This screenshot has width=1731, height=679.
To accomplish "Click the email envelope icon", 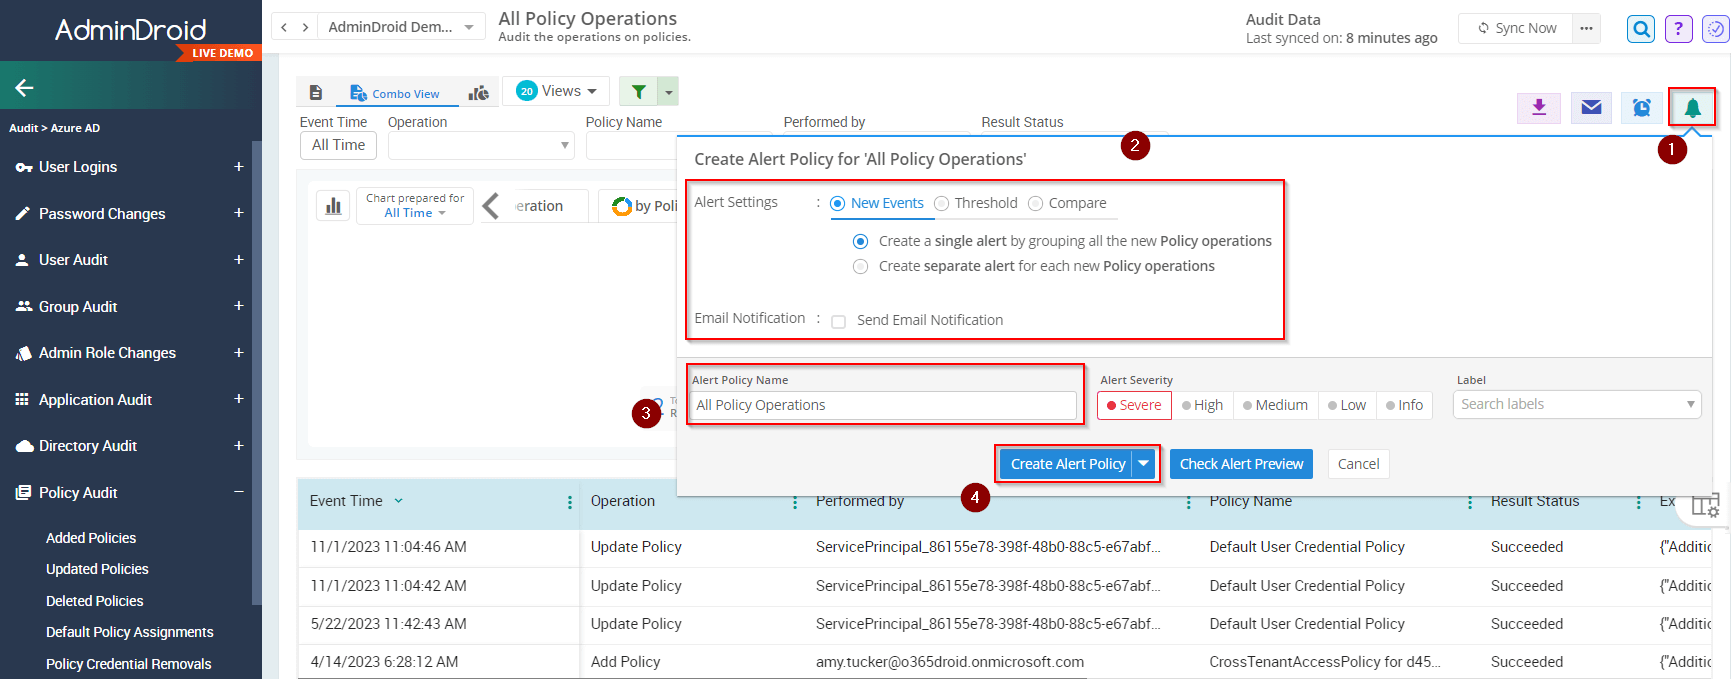I will (1591, 107).
